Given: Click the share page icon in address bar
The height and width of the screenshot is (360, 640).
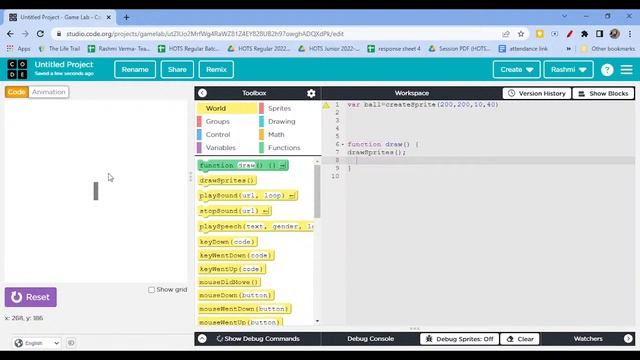Looking at the screenshot, I should pos(506,34).
